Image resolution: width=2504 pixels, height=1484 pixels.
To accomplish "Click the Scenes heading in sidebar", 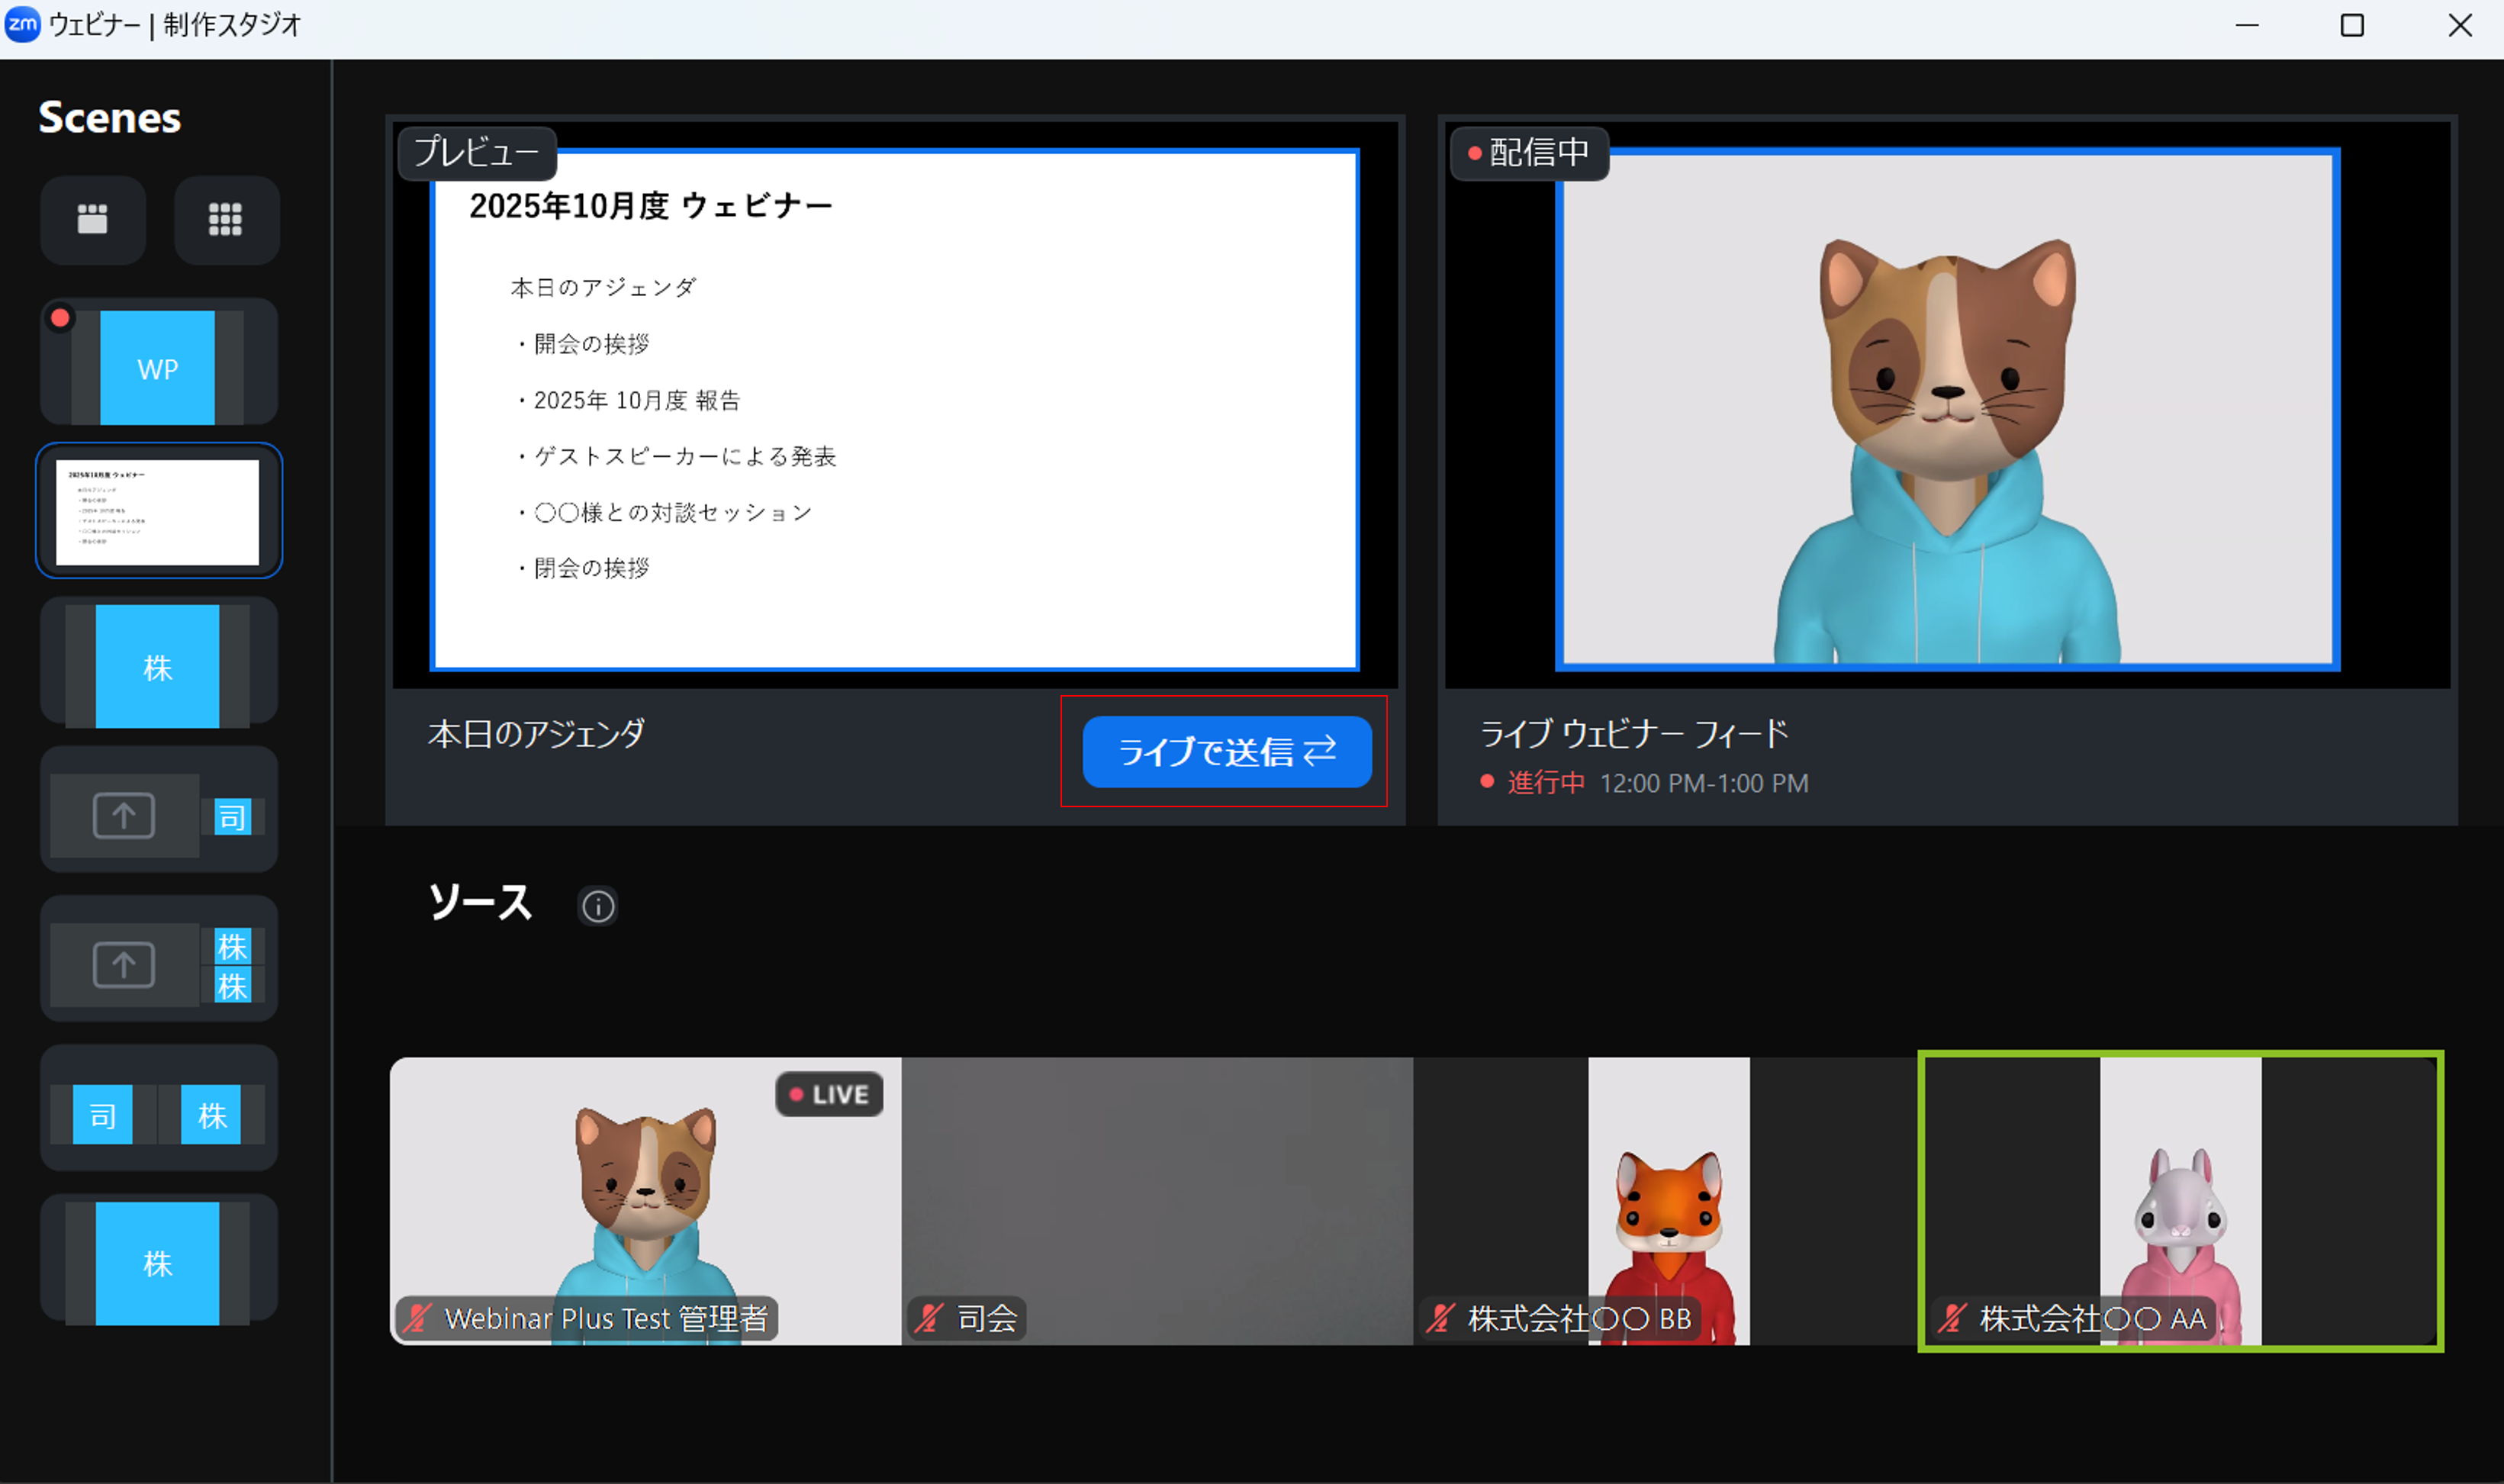I will point(110,118).
